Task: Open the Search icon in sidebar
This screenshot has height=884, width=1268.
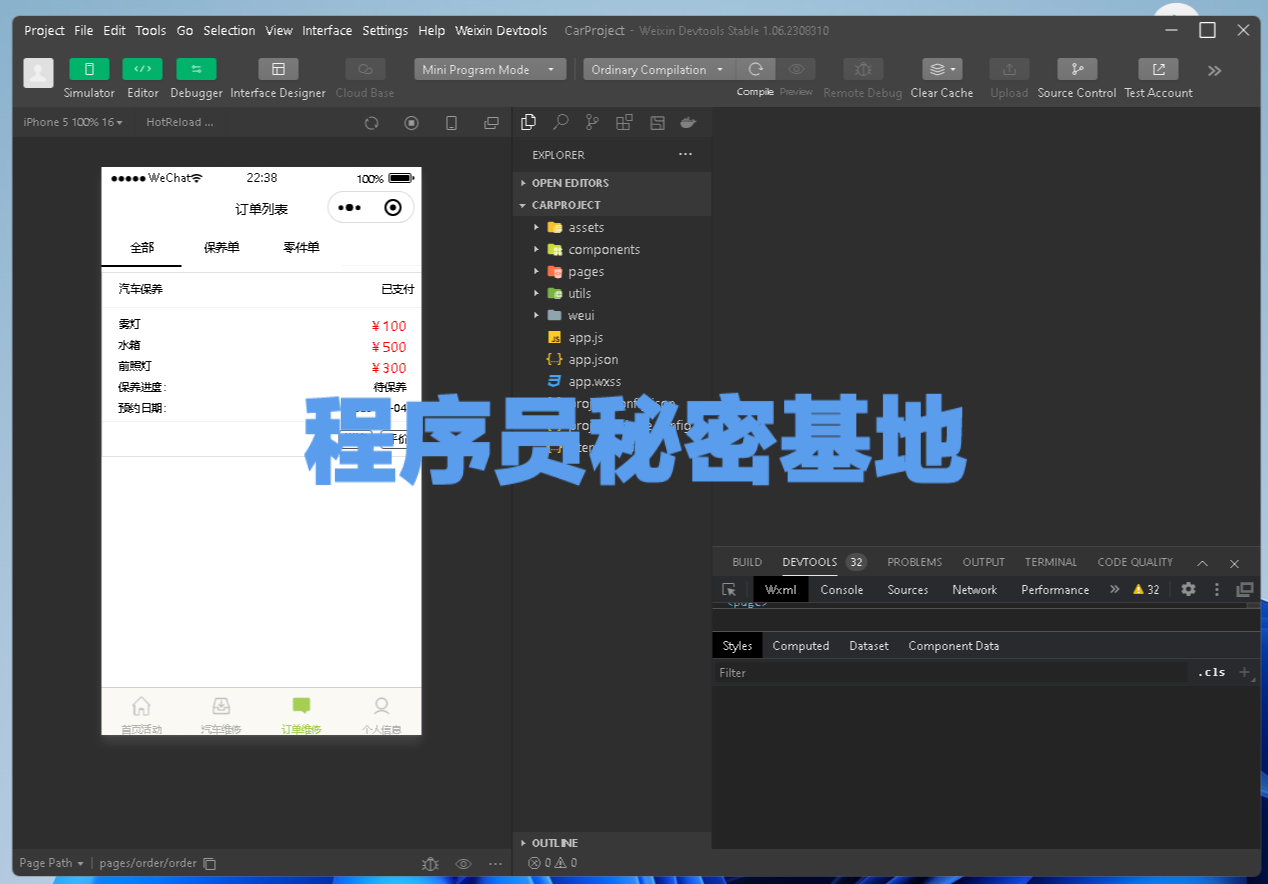Action: [x=561, y=122]
